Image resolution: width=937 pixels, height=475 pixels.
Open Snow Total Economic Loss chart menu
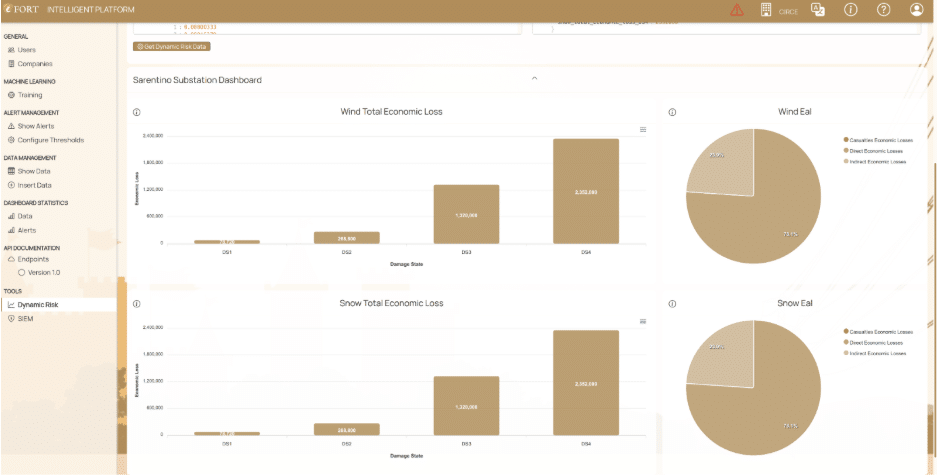[x=643, y=321]
